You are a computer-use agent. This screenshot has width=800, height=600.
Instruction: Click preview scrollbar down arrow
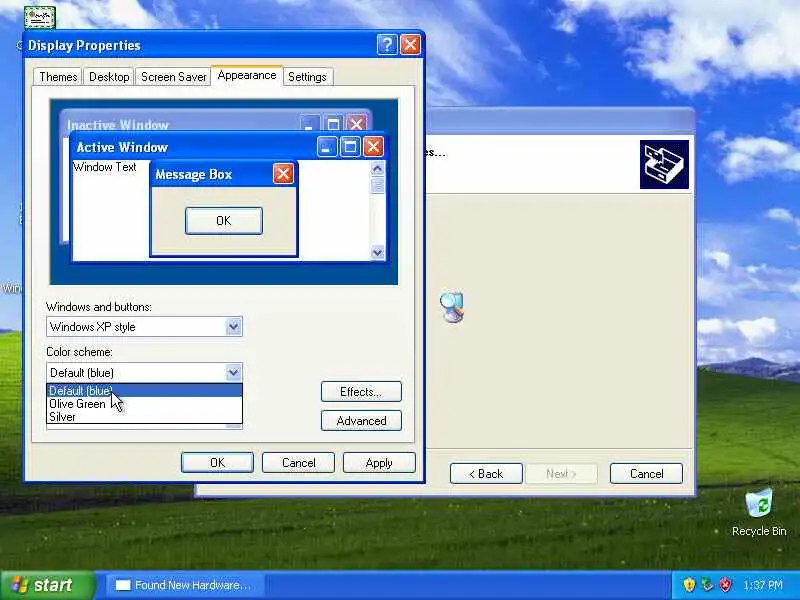click(378, 252)
